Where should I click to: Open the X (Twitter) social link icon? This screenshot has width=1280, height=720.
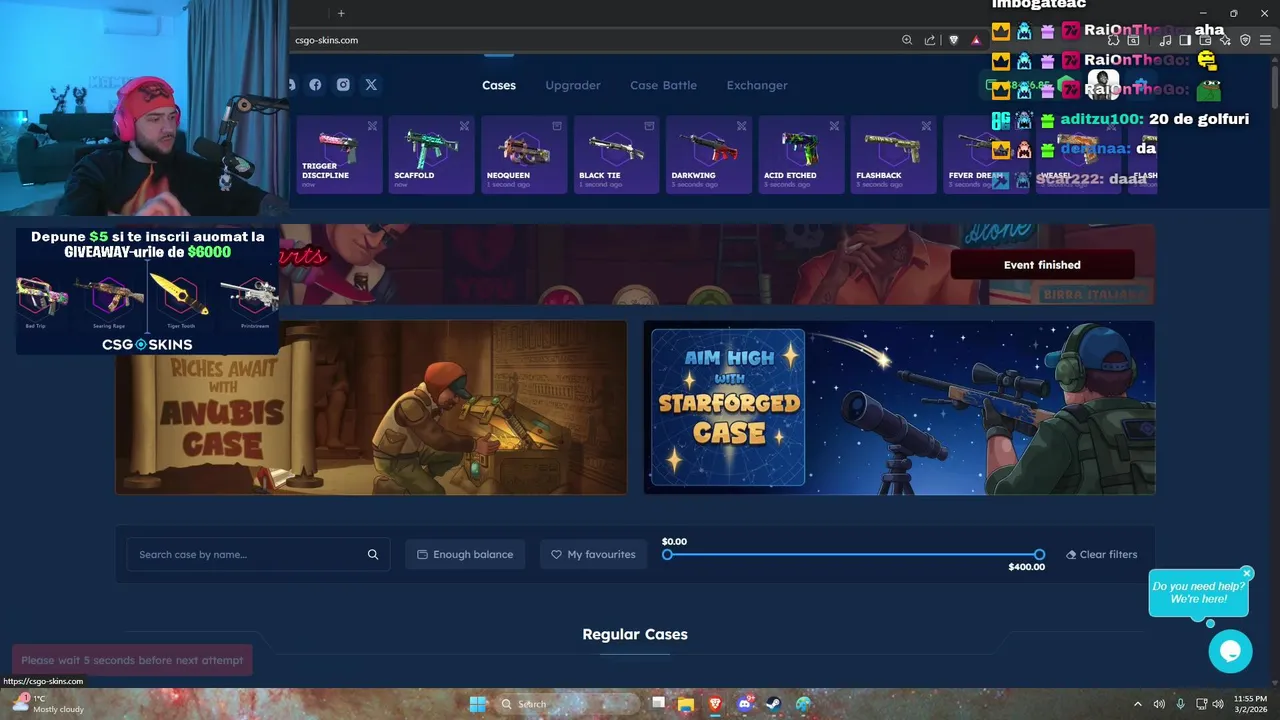tap(371, 85)
